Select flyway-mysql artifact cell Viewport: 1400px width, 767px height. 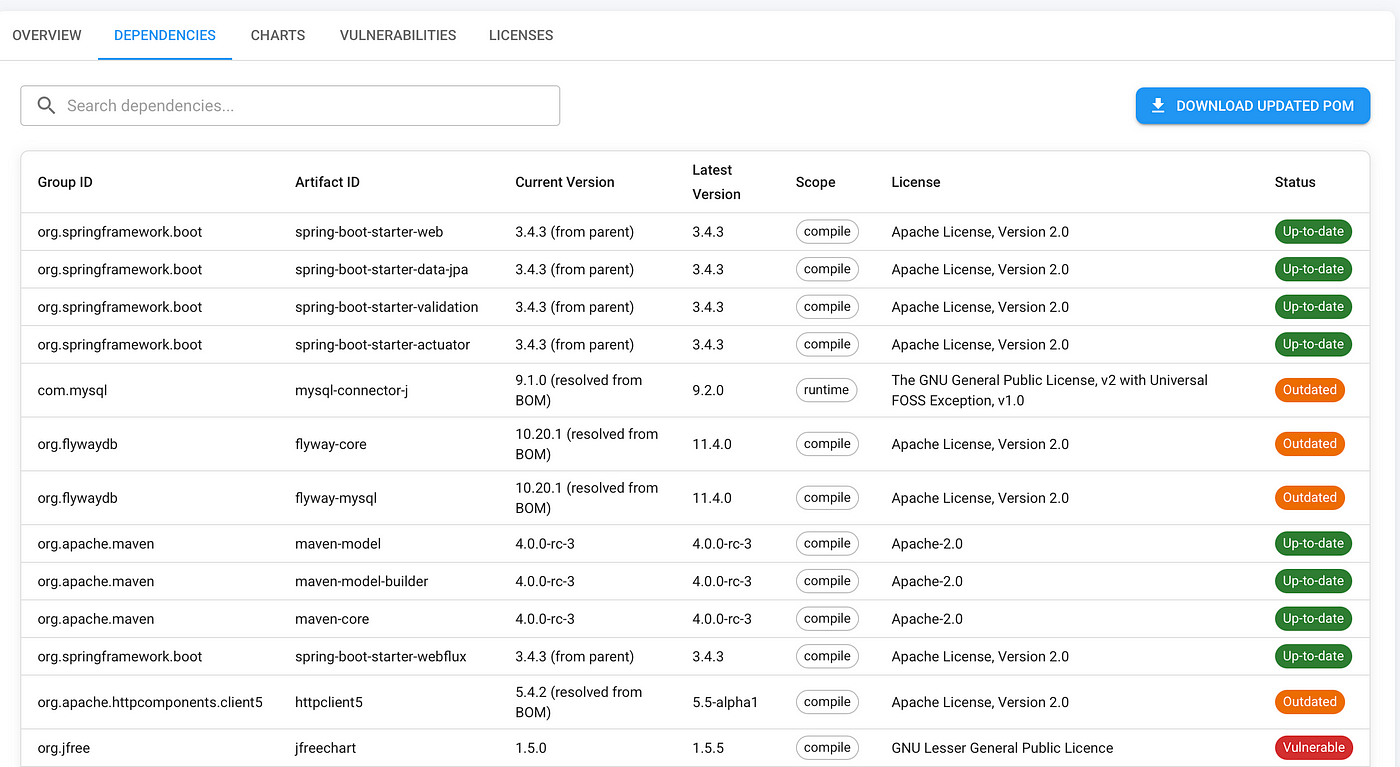click(x=336, y=498)
